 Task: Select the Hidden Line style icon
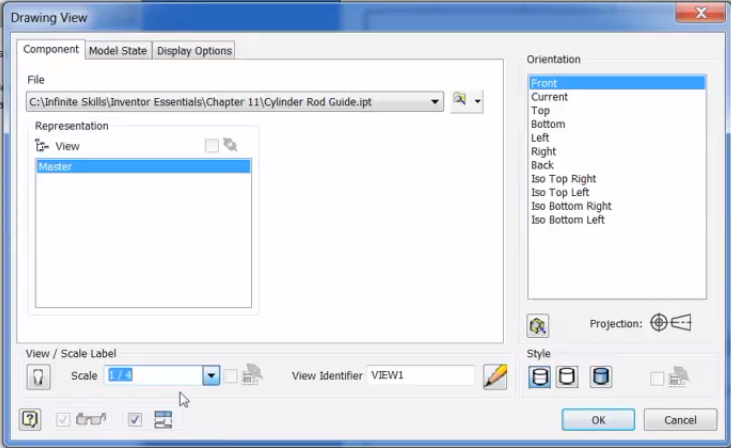tap(539, 377)
